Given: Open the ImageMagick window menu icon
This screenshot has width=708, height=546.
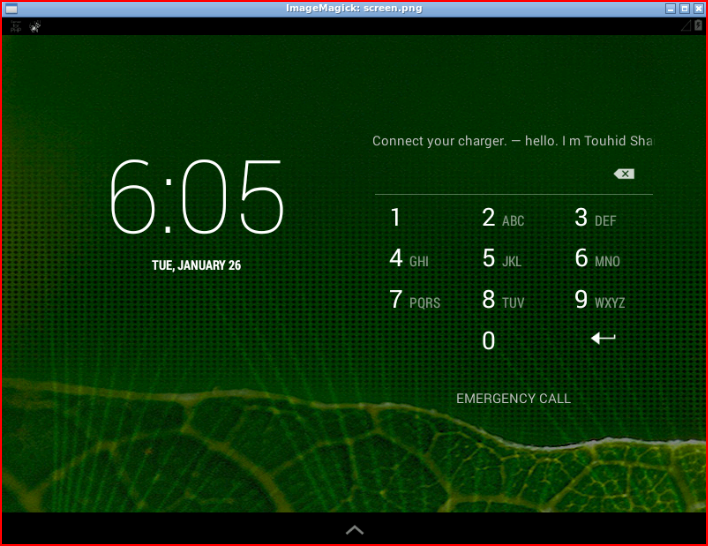Looking at the screenshot, I should tap(11, 9).
